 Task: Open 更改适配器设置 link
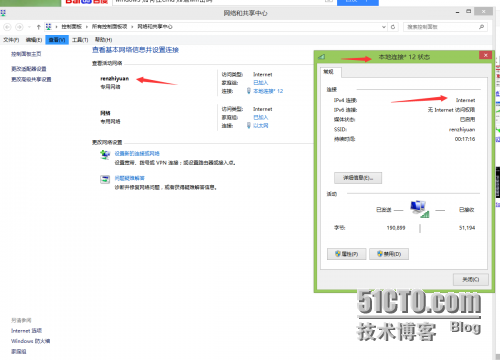tap(29, 69)
